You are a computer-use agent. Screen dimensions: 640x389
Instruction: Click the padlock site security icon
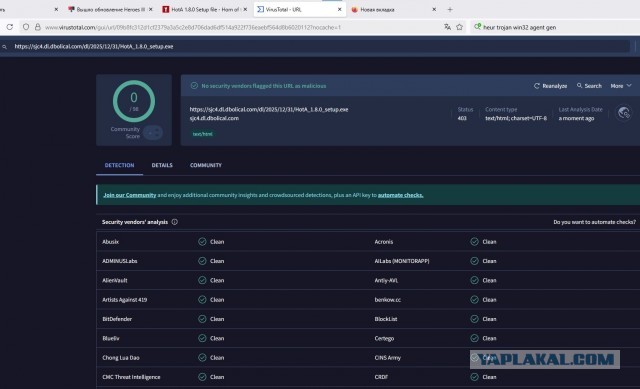38,27
